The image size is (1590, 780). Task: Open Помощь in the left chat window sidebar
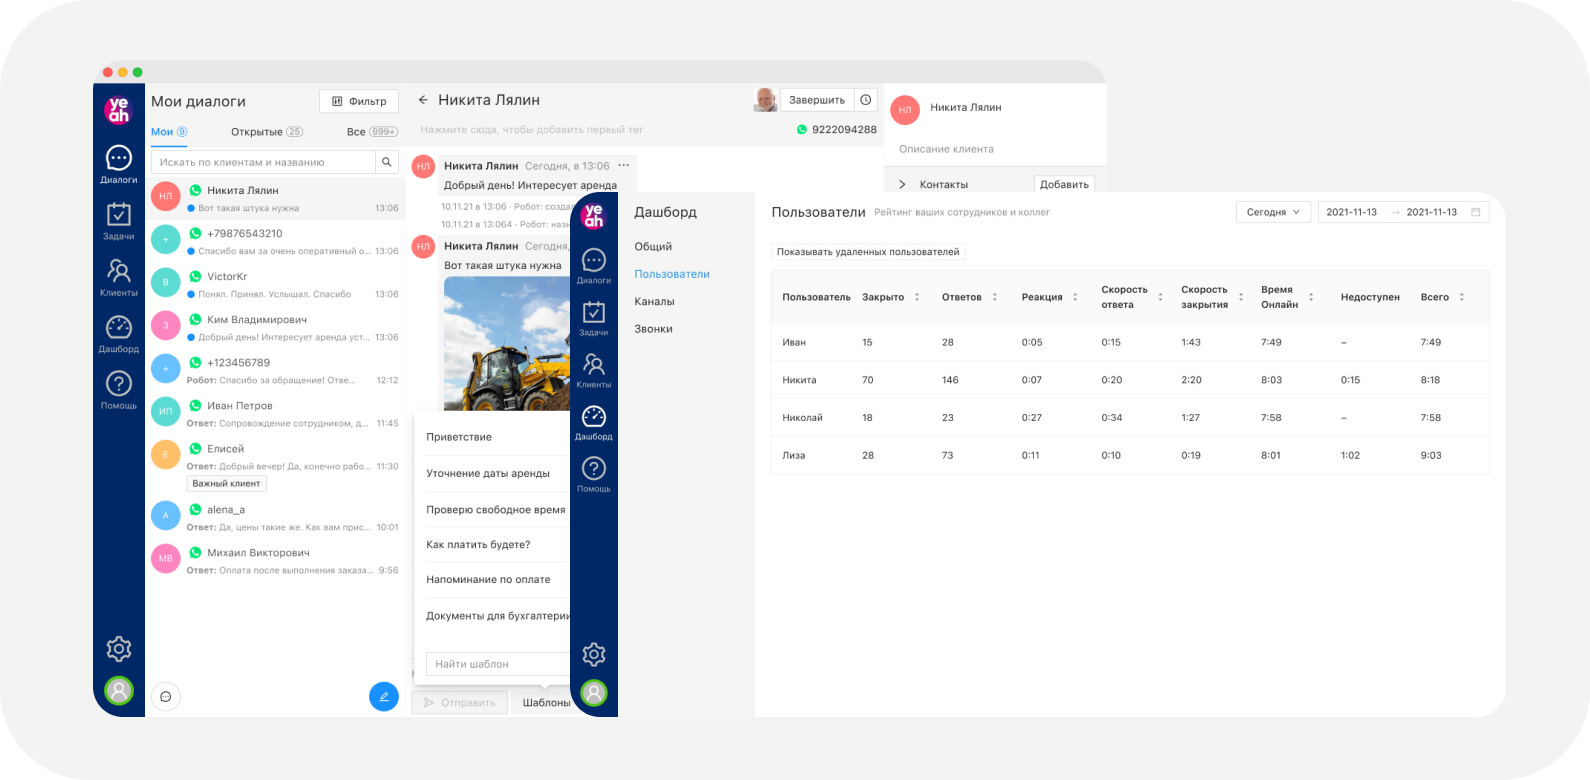(x=118, y=390)
